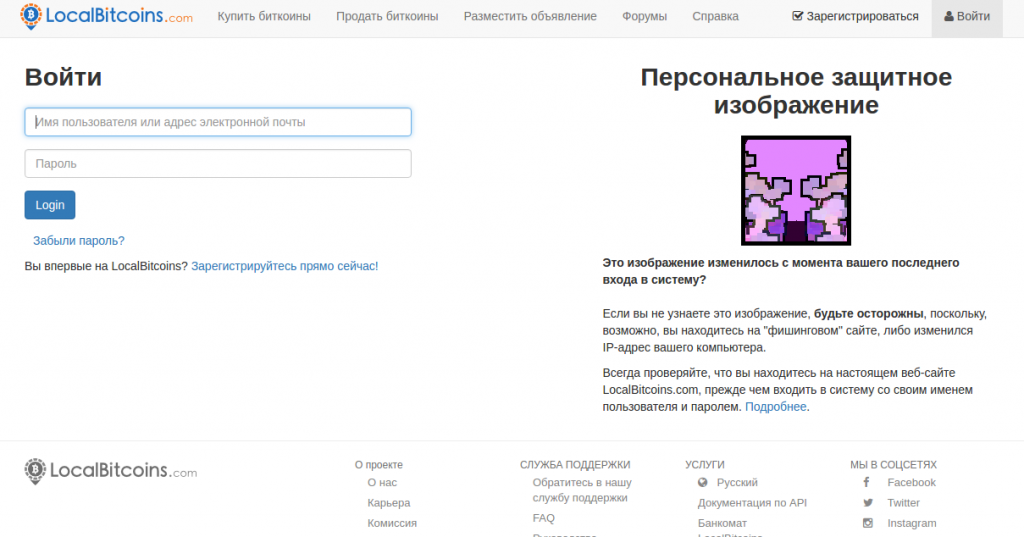This screenshot has height=537, width=1024.
Task: Open the Справка menu item
Action: 715,16
